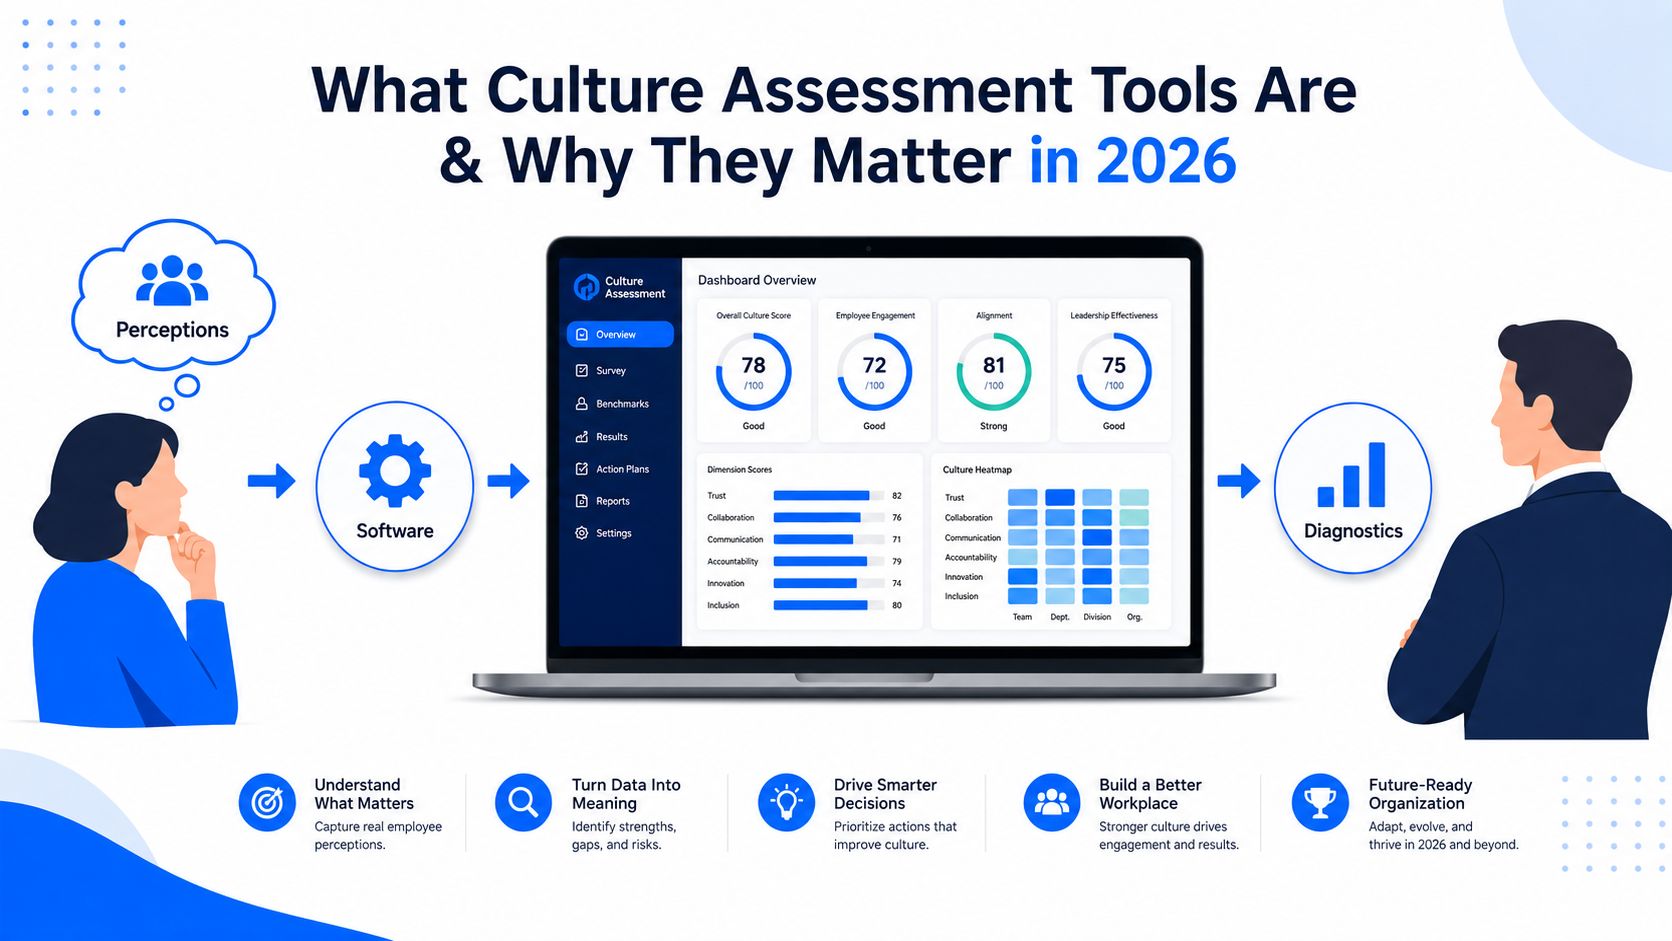Click the Inclusion heatmap cell under Org.
This screenshot has width=1672, height=941.
1134,596
